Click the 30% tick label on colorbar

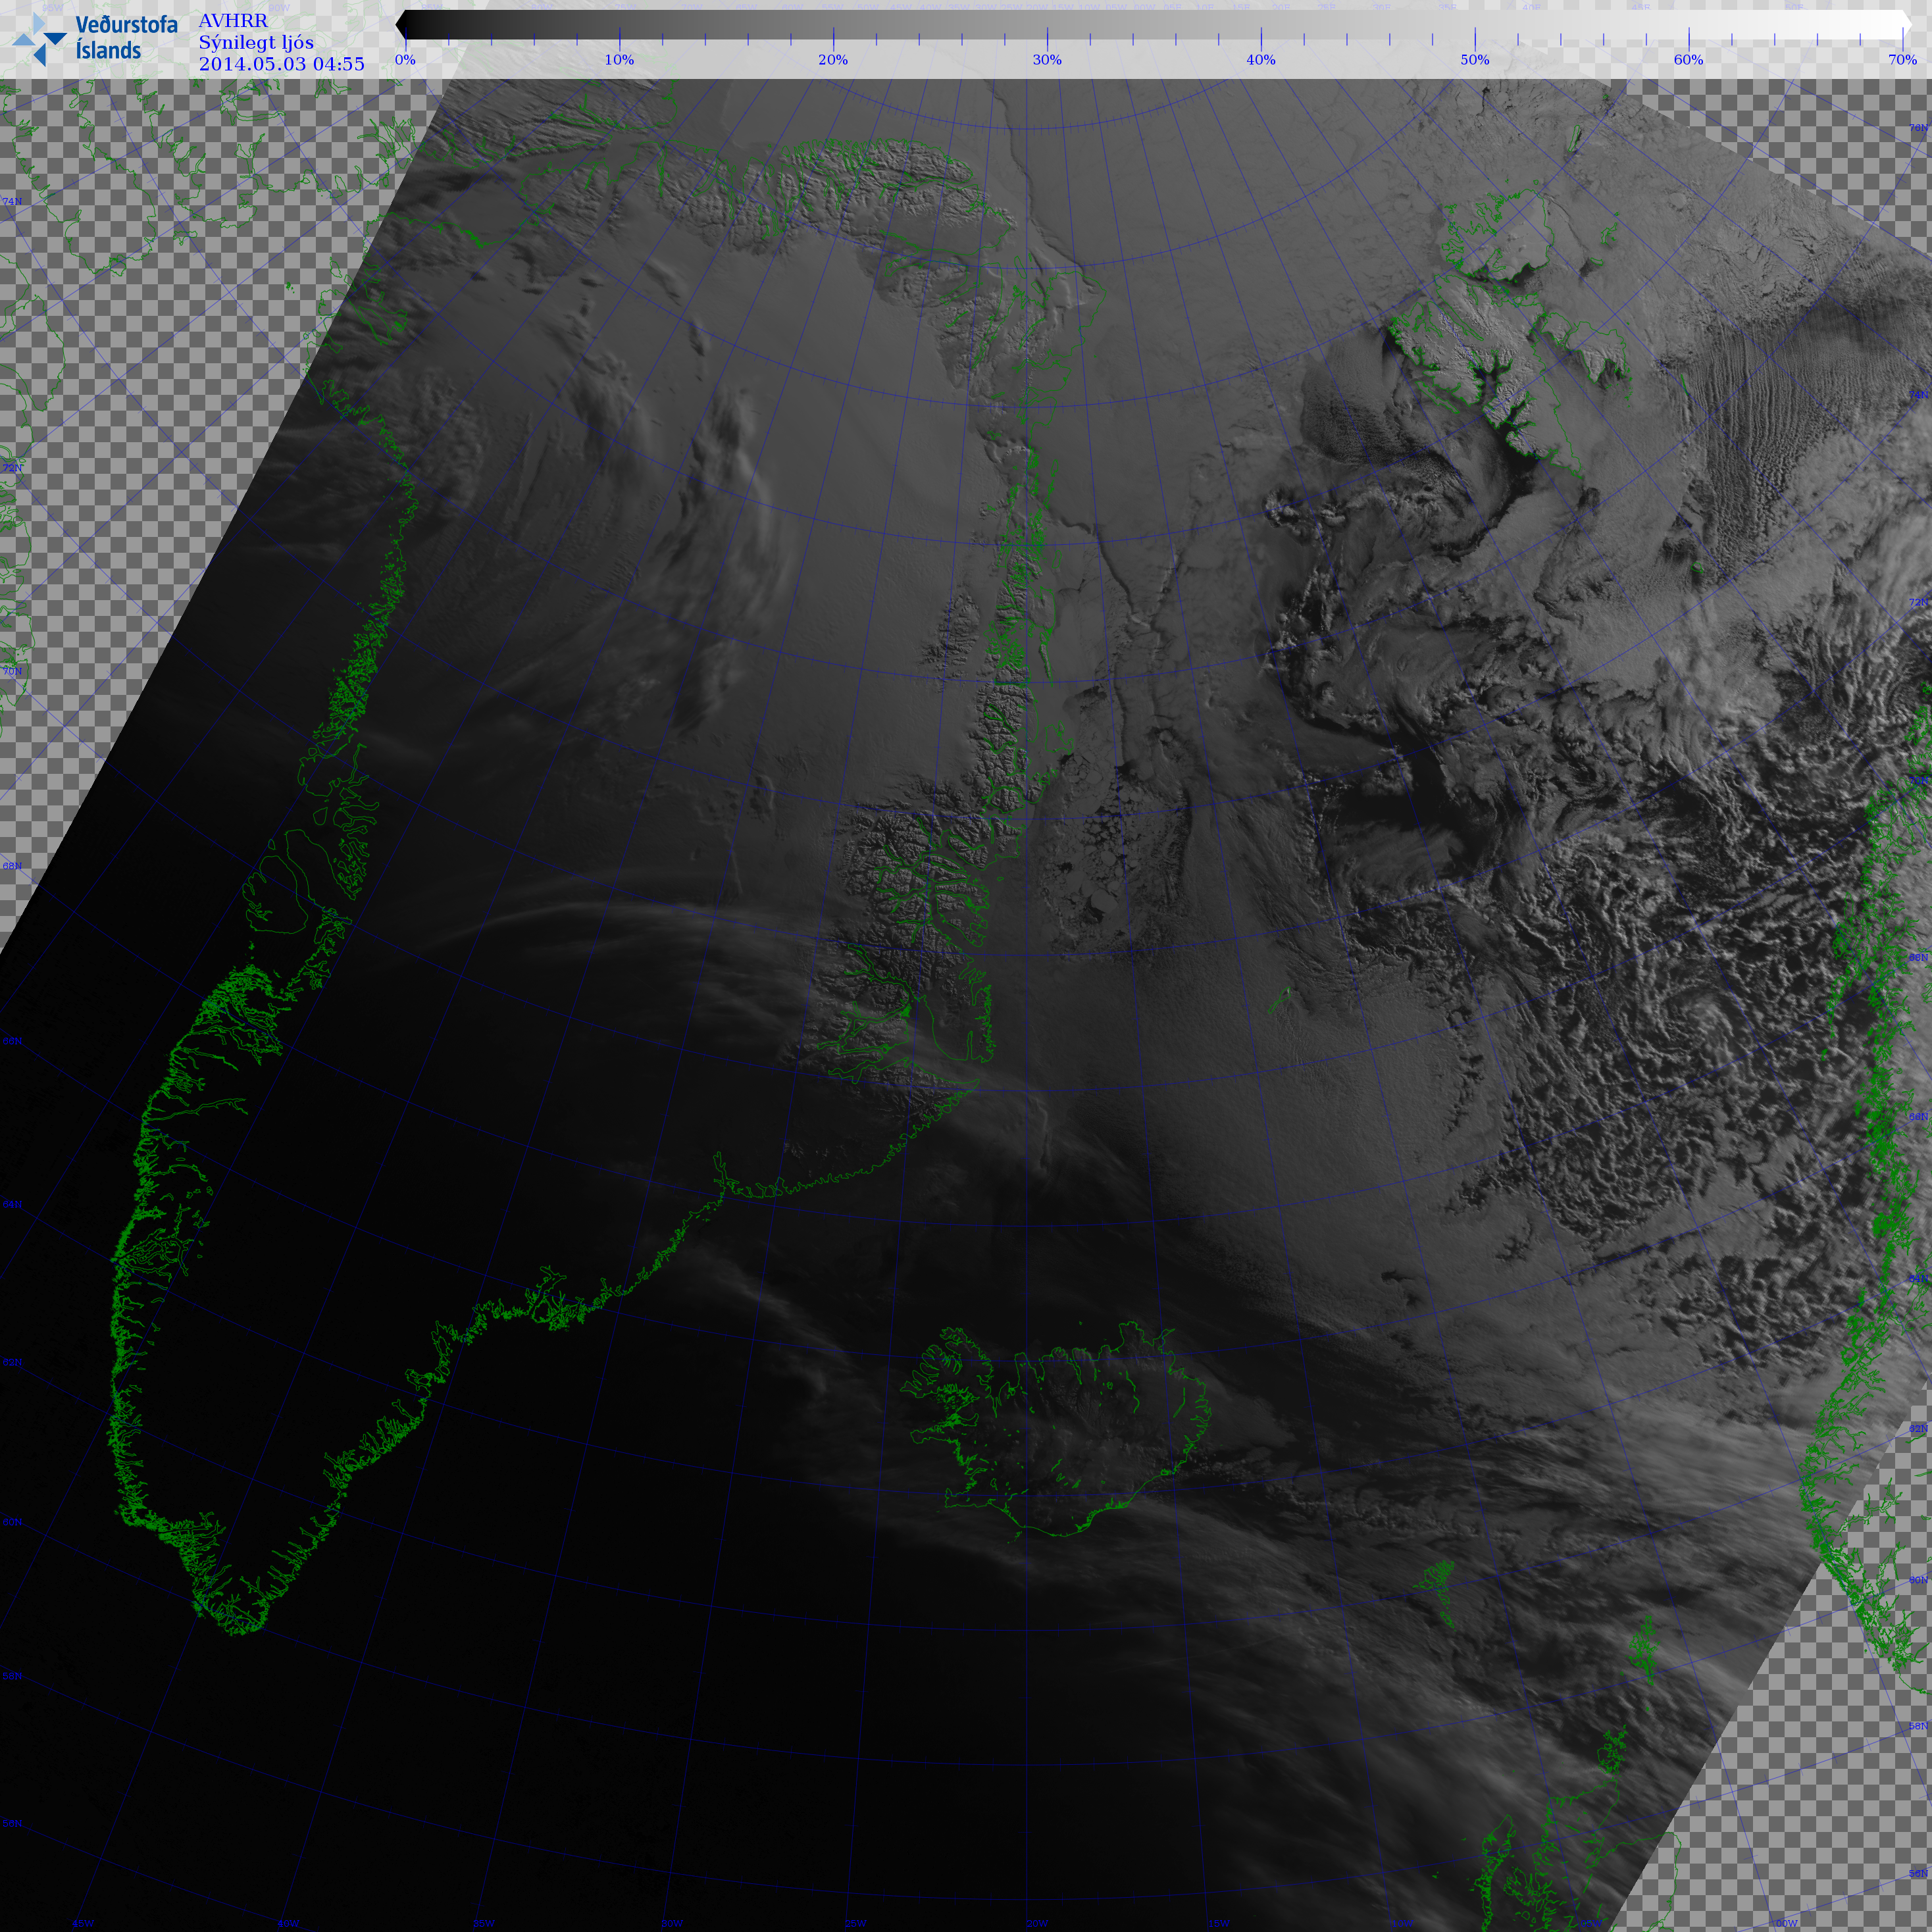tap(1047, 60)
